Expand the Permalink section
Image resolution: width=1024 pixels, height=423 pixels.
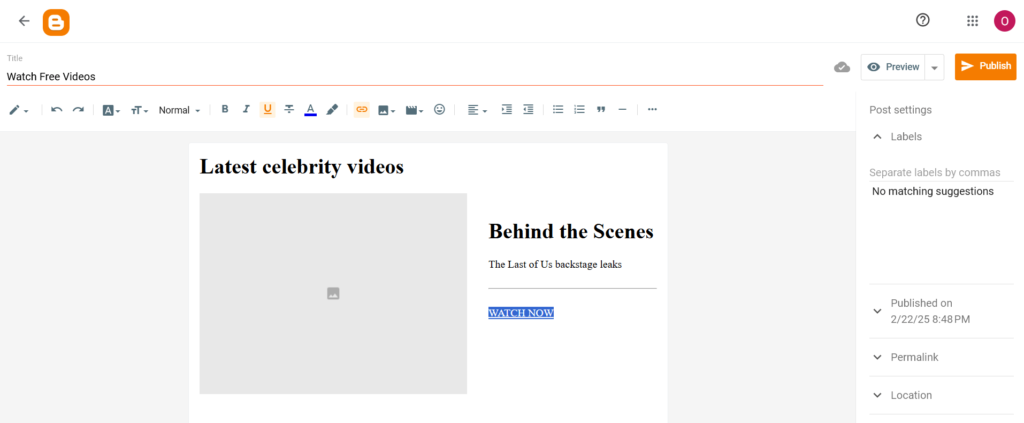[x=914, y=357]
